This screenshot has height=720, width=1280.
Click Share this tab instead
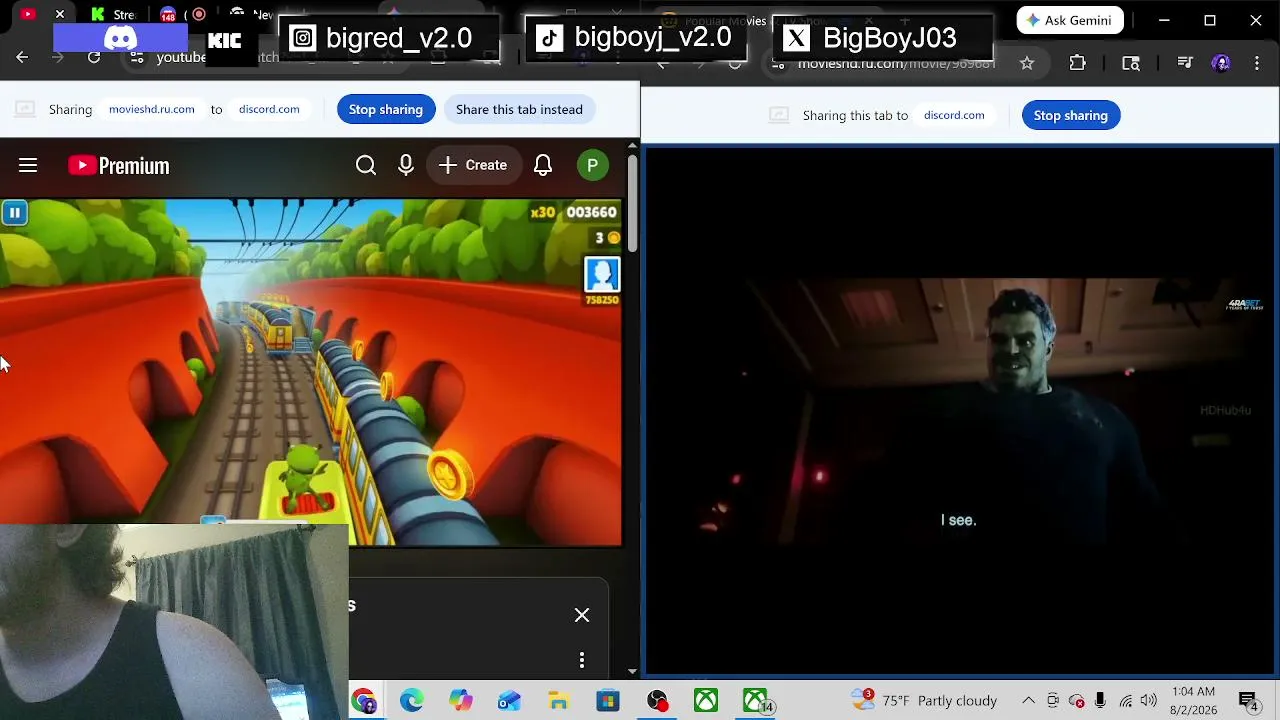(519, 109)
